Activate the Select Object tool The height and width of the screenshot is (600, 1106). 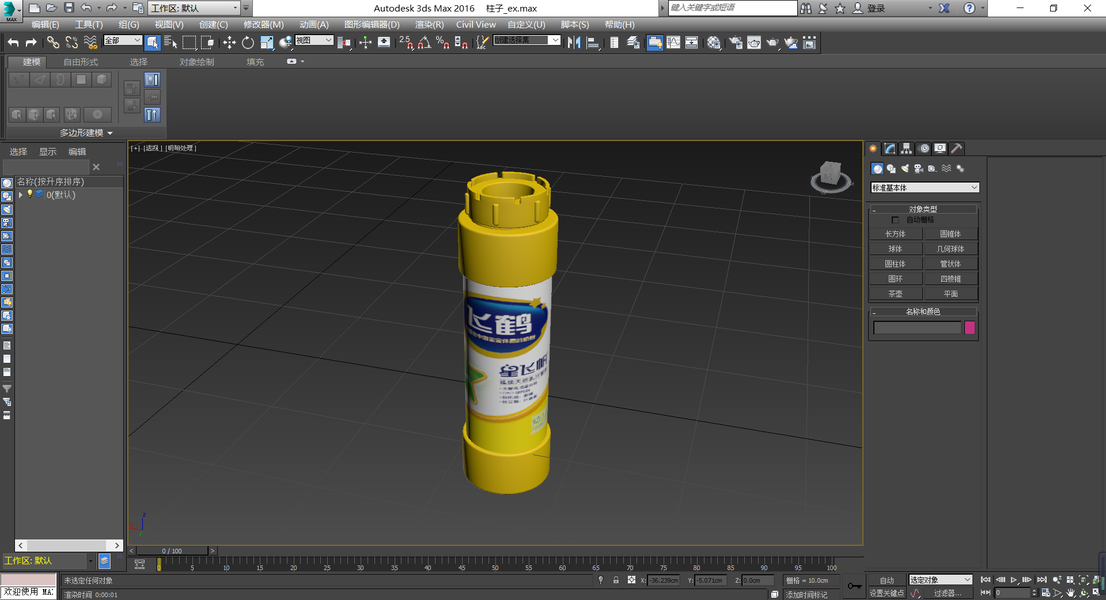tap(152, 42)
